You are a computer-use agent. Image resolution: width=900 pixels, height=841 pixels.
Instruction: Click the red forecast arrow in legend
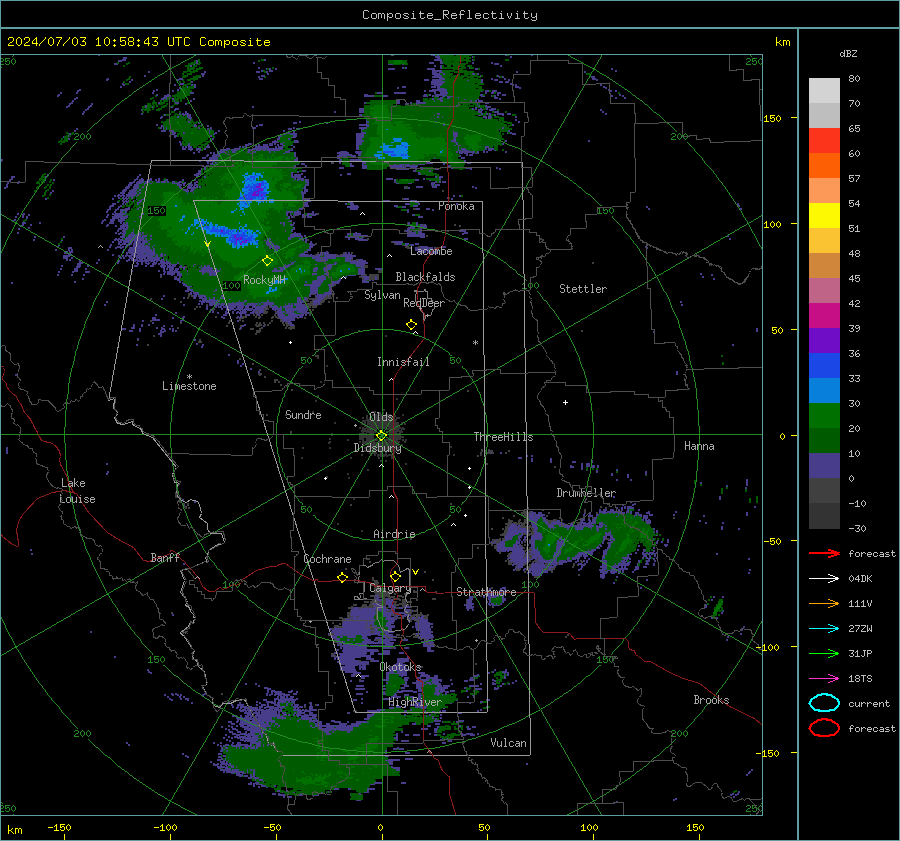[824, 553]
